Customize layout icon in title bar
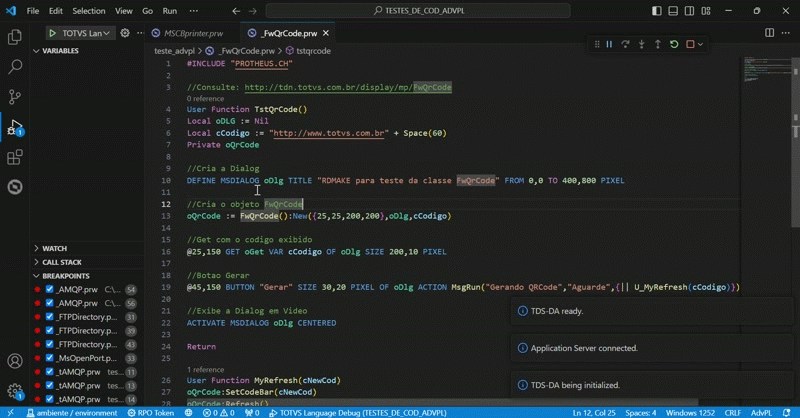The image size is (800, 418). point(706,11)
